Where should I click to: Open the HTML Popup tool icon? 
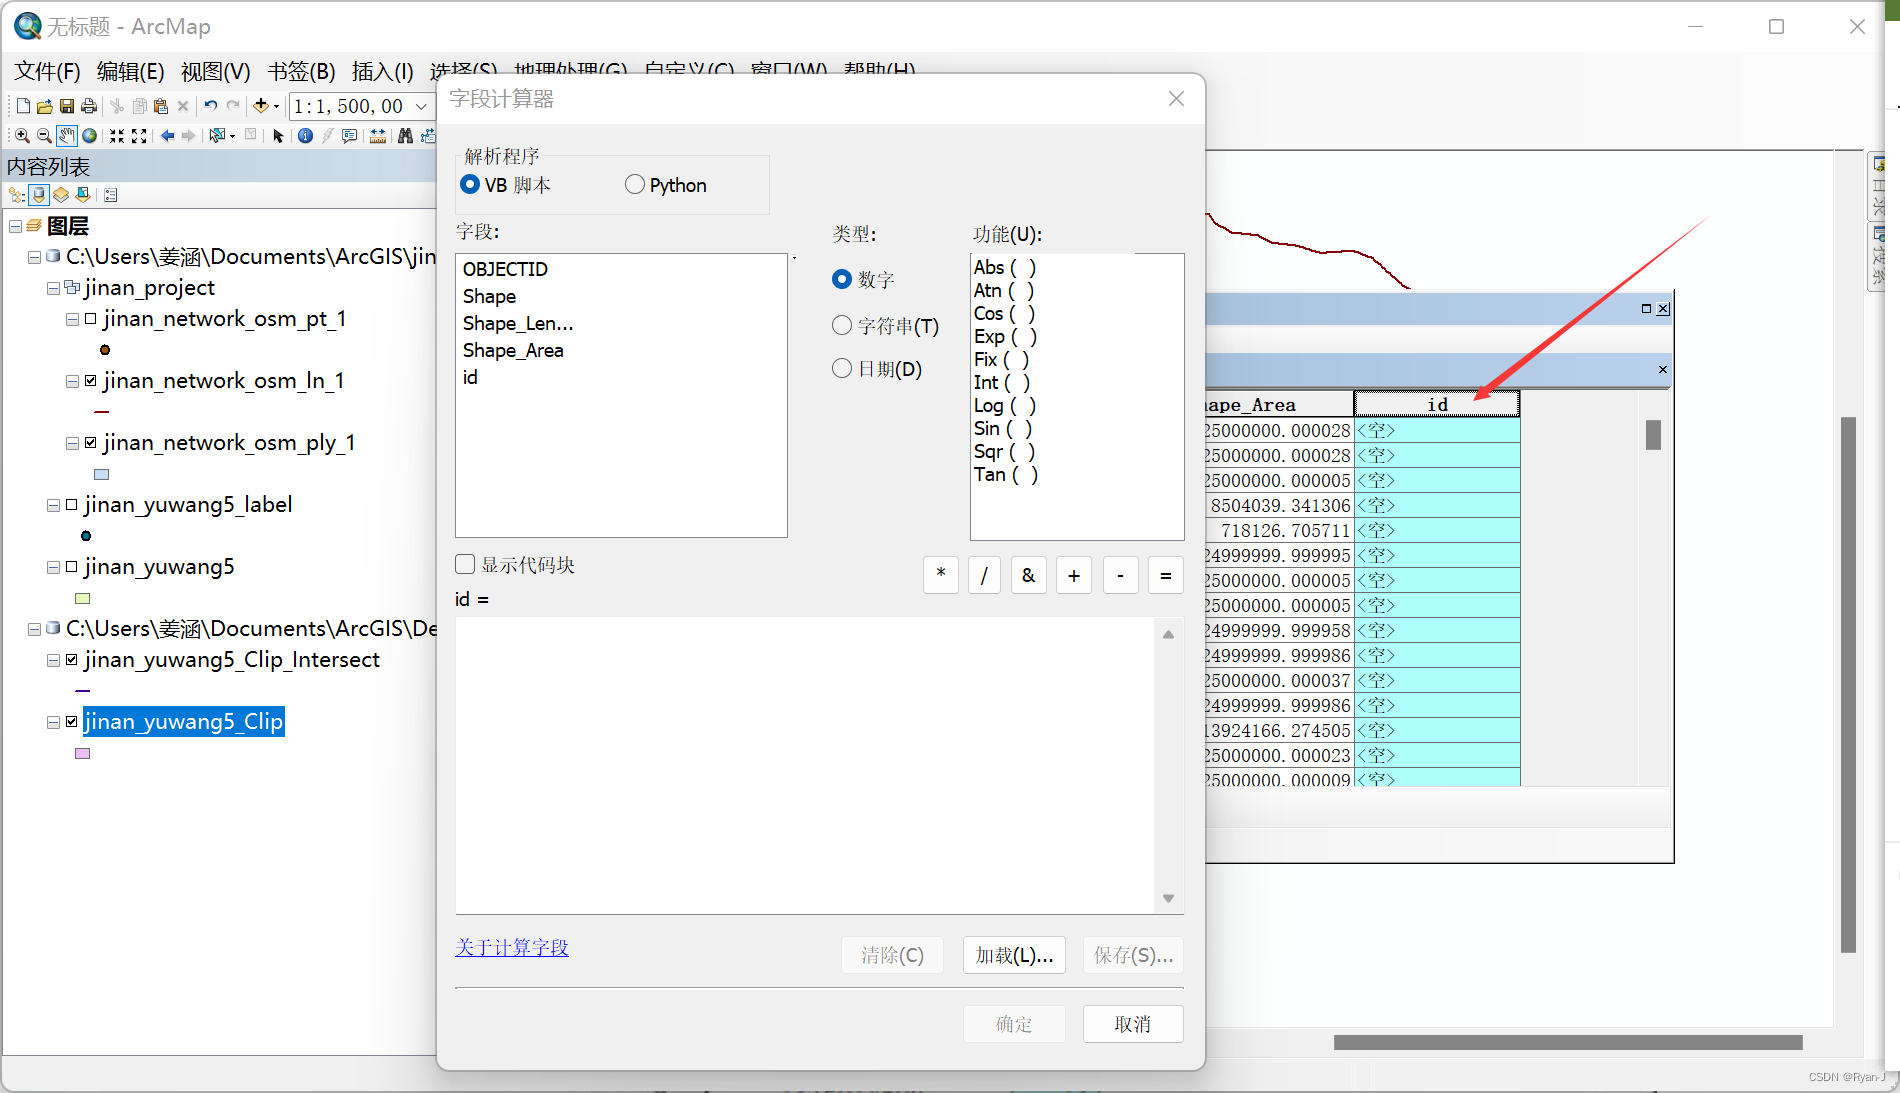349,136
